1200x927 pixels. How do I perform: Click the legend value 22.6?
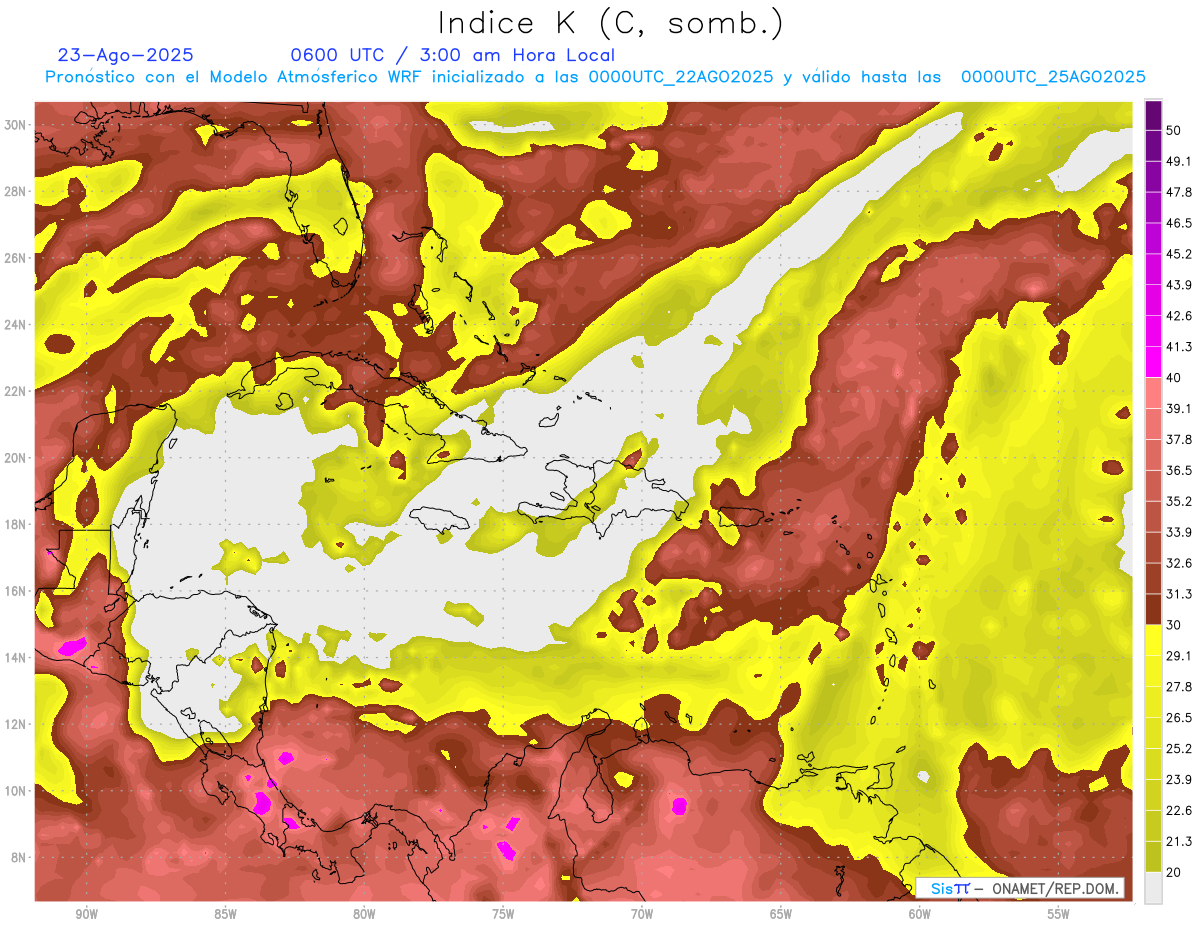pyautogui.click(x=1179, y=810)
